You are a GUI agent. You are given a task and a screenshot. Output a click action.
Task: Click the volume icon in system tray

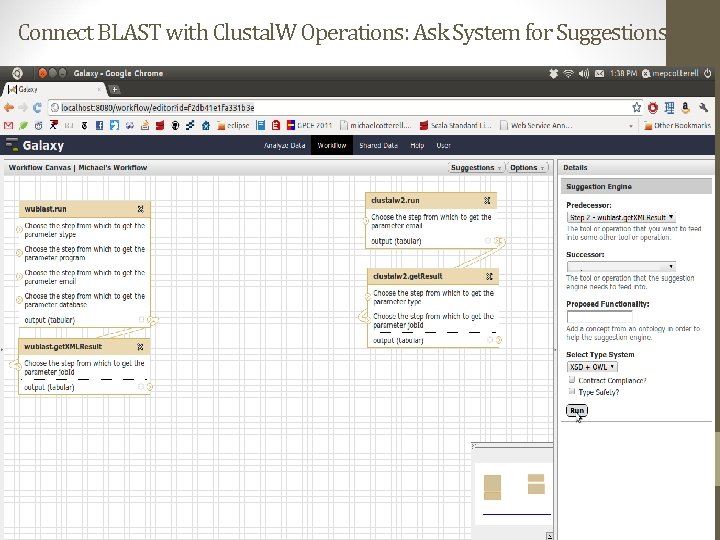584,73
